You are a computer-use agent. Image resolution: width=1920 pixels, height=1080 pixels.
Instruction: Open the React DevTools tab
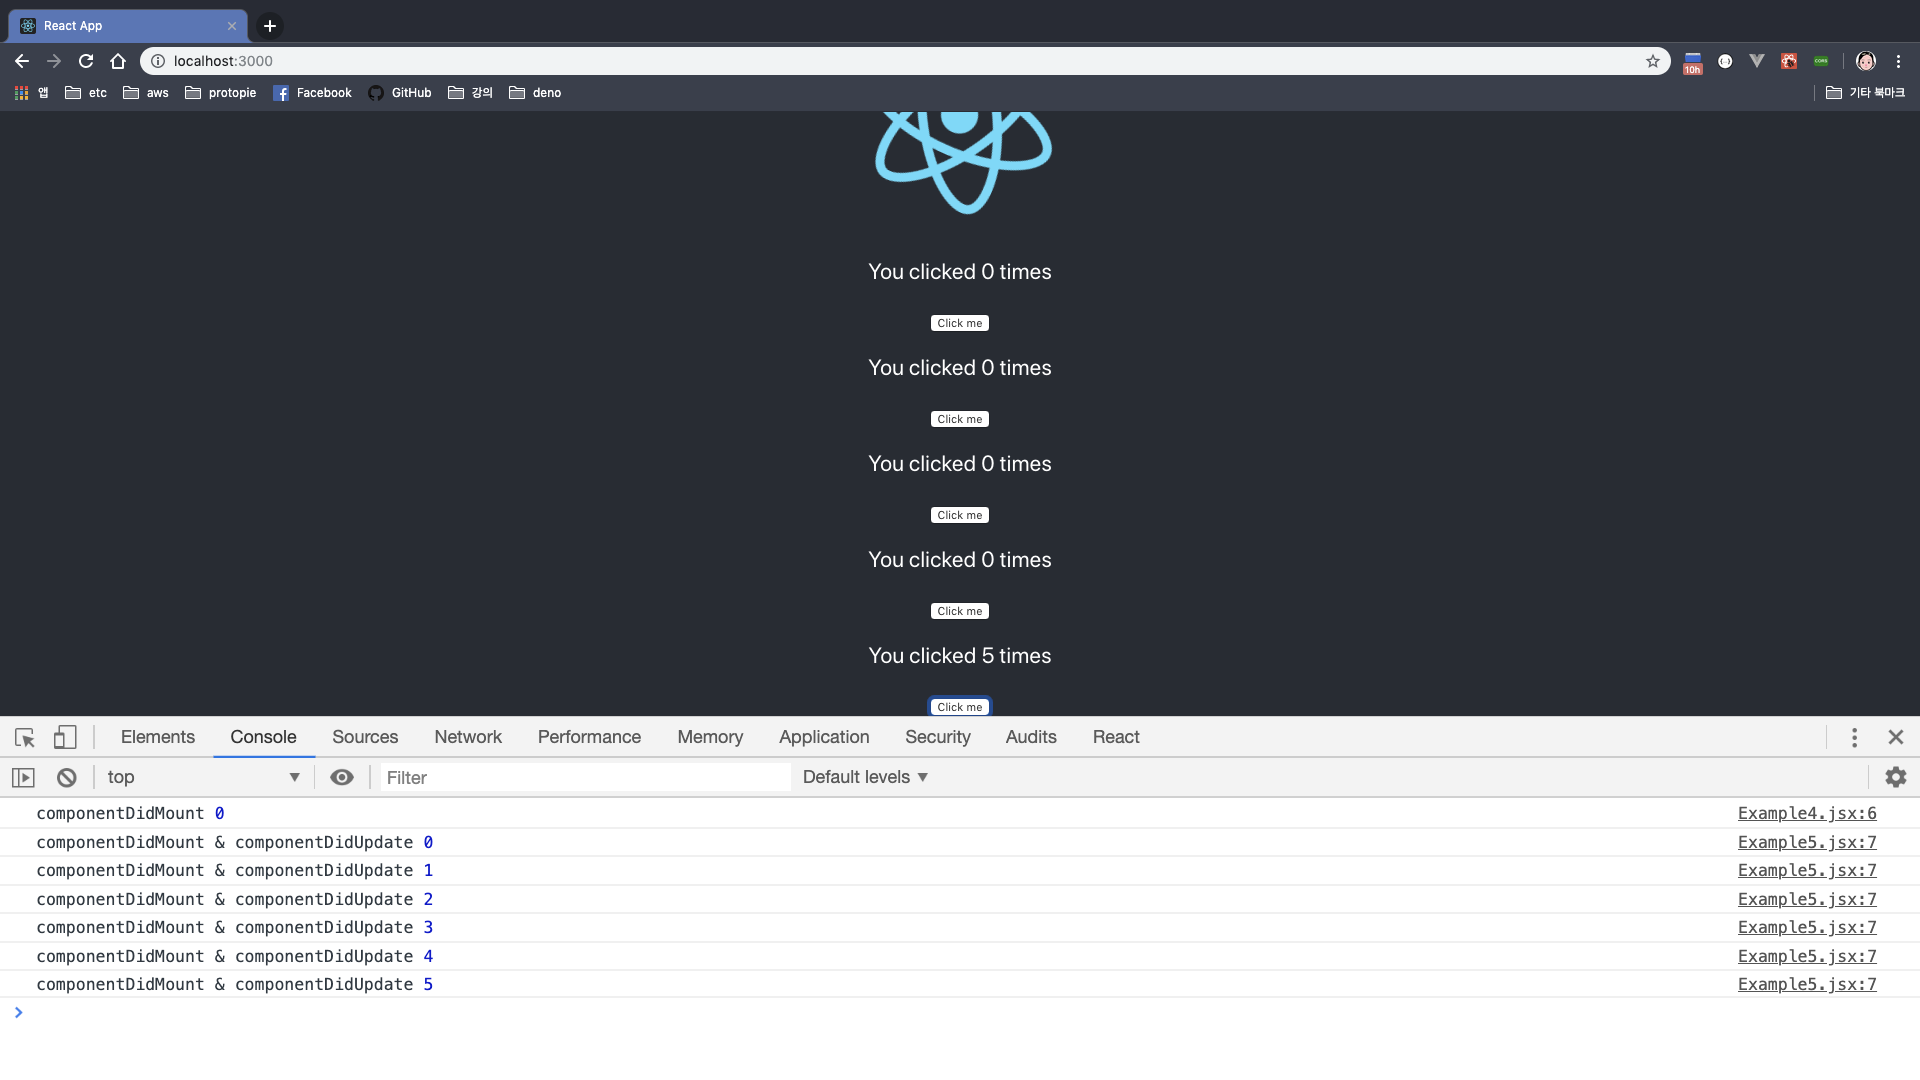1115,738
